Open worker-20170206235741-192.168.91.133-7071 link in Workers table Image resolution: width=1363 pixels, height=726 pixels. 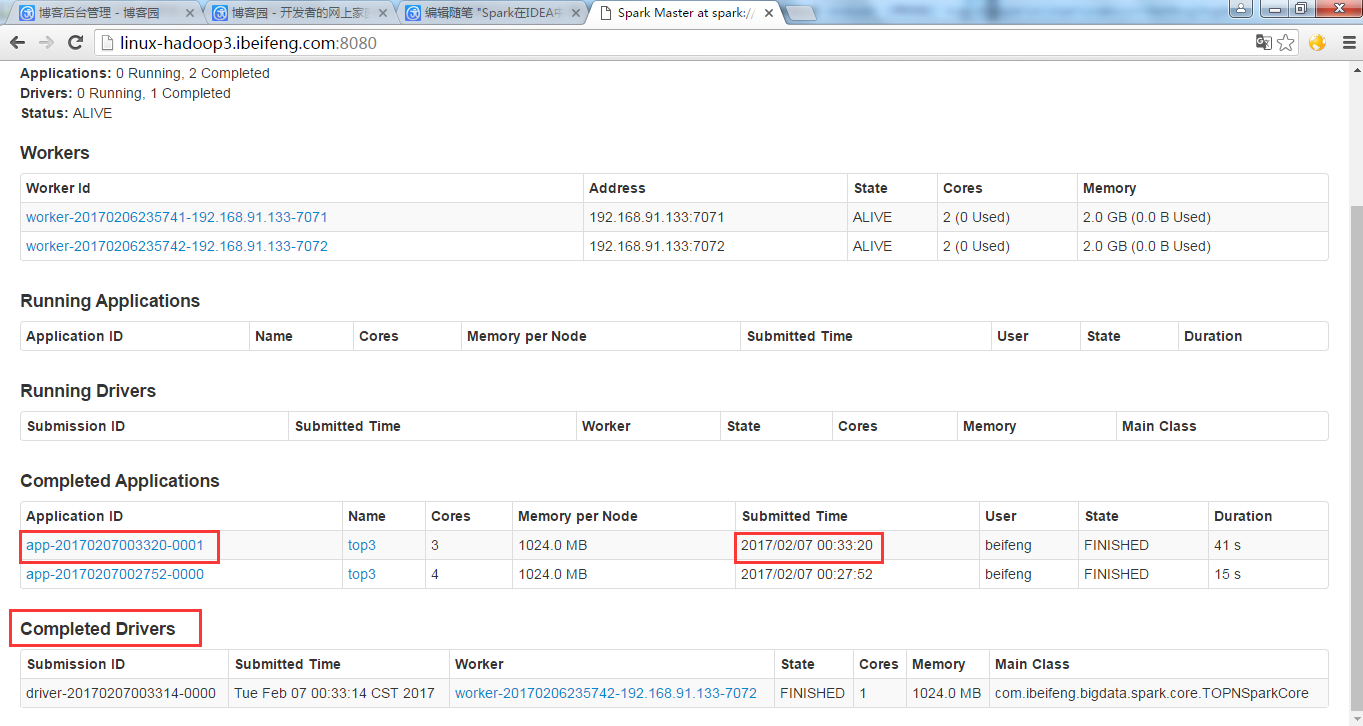tap(177, 217)
